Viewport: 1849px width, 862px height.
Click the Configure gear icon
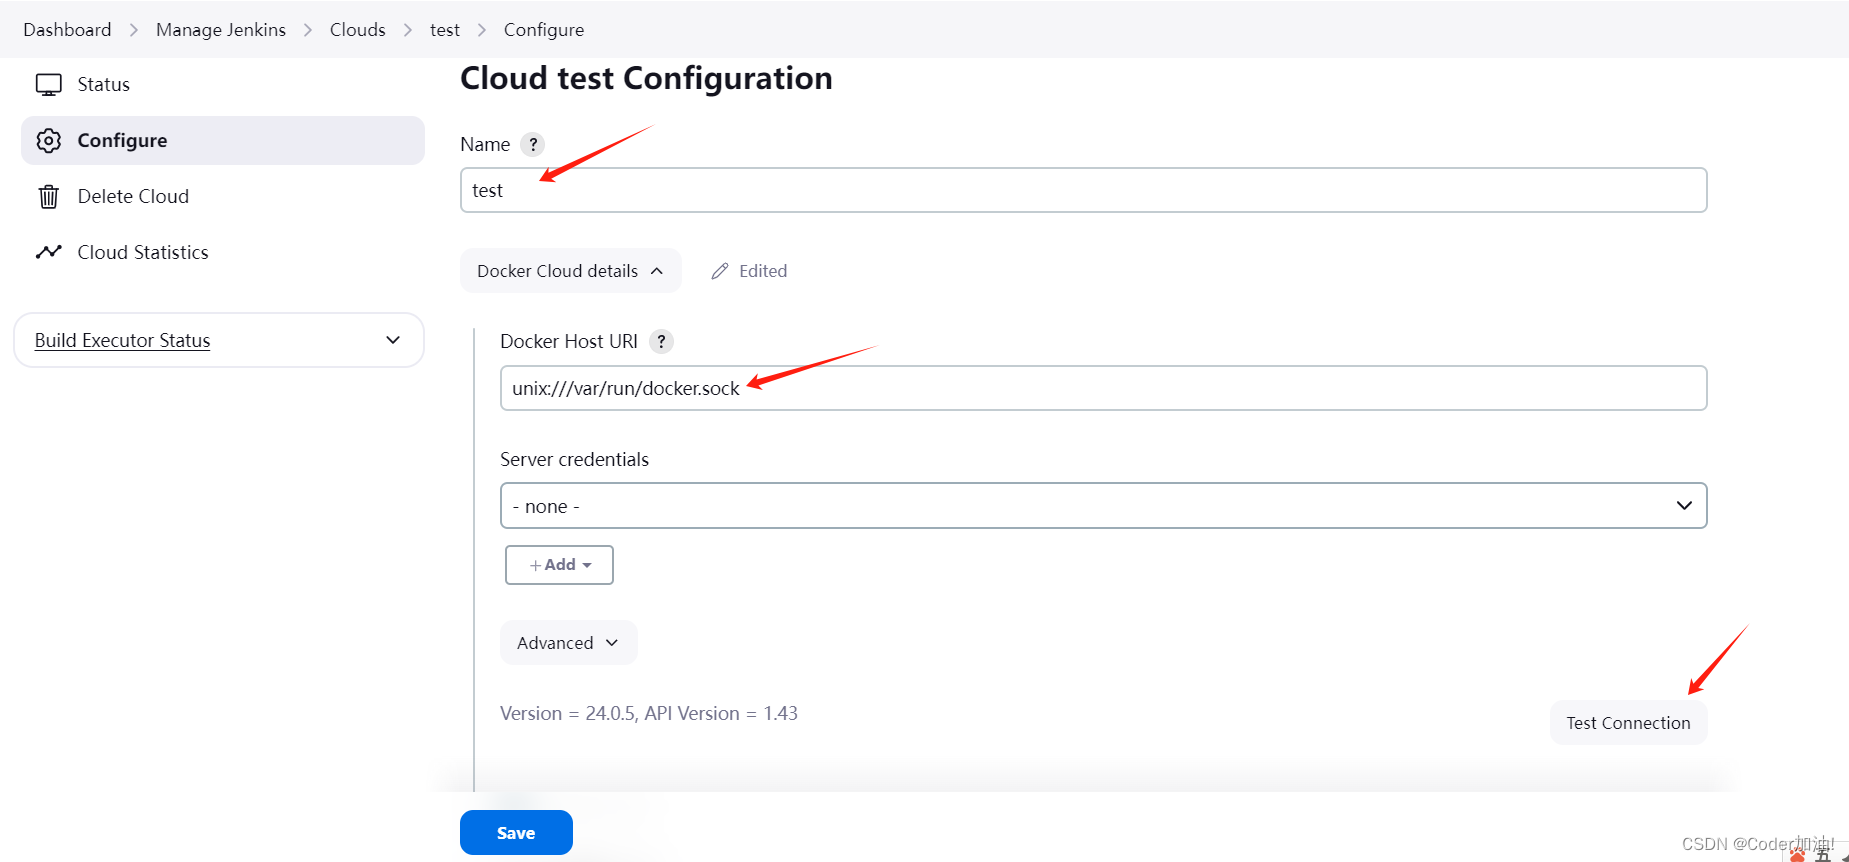[x=49, y=141]
